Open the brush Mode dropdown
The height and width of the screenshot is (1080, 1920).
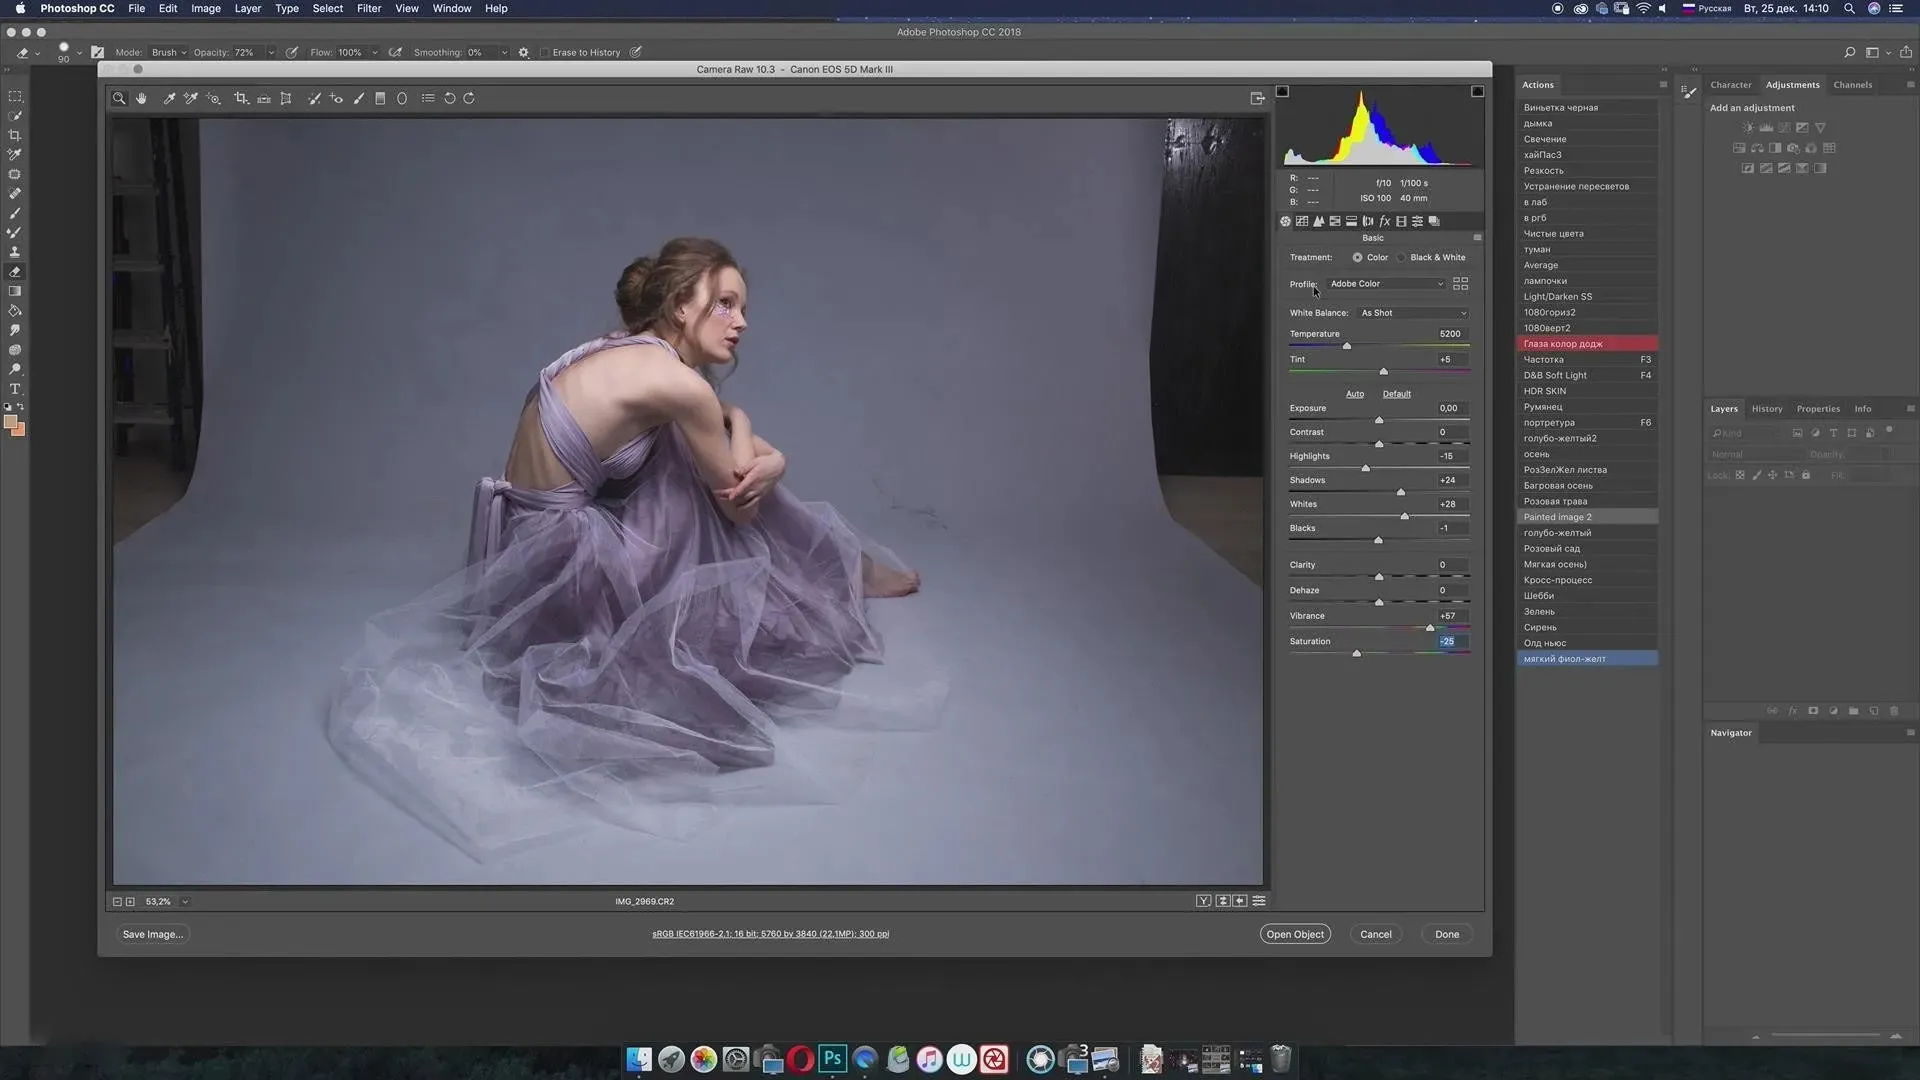click(x=168, y=52)
